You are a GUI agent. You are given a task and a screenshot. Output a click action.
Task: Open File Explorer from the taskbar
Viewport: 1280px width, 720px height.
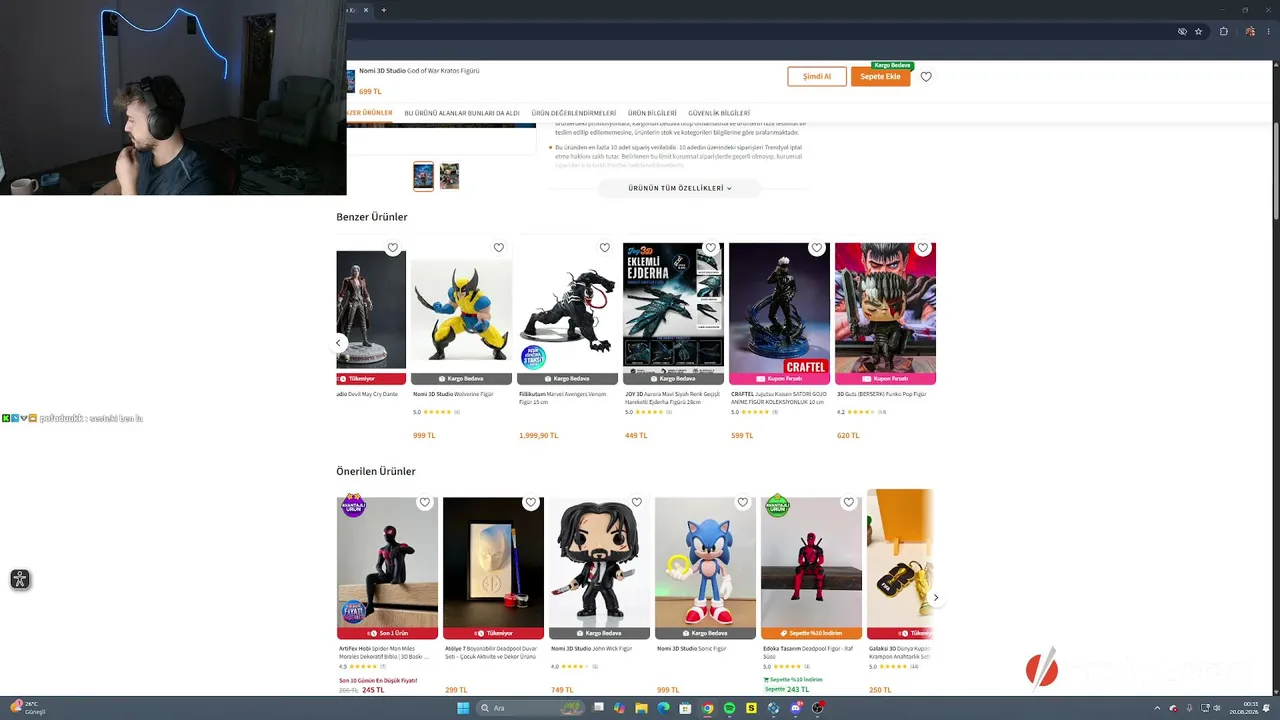(x=641, y=708)
